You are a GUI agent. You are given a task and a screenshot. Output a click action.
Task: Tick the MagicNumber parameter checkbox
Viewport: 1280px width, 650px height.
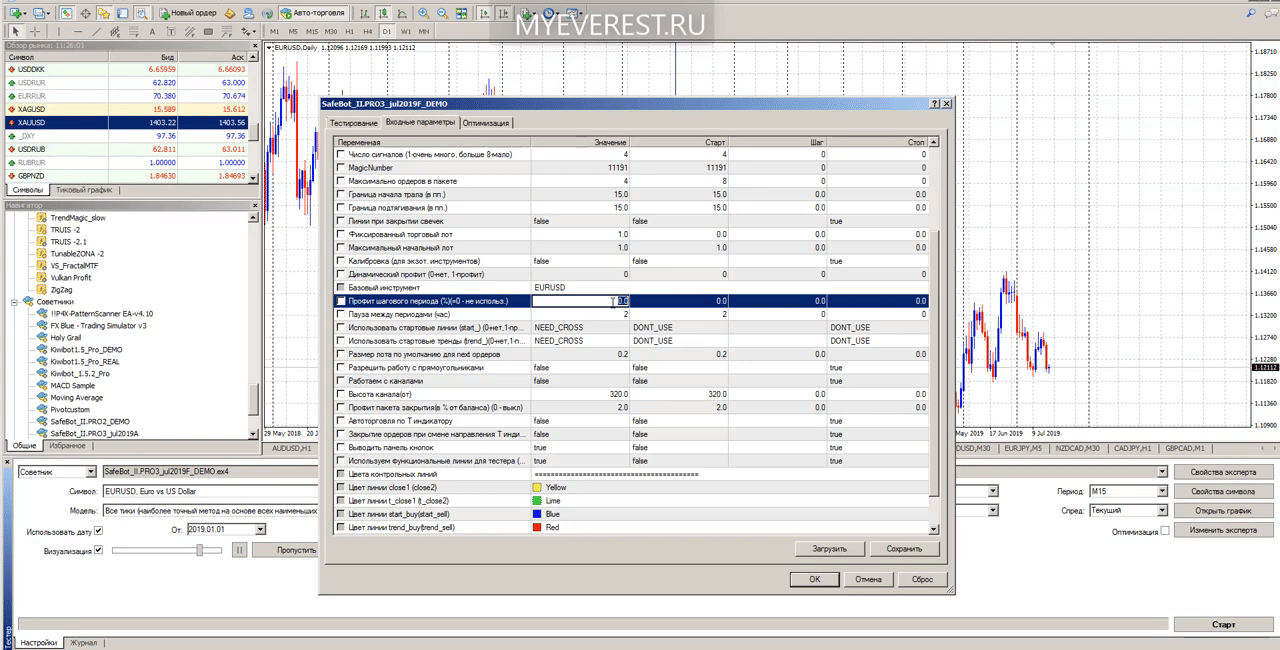340,168
